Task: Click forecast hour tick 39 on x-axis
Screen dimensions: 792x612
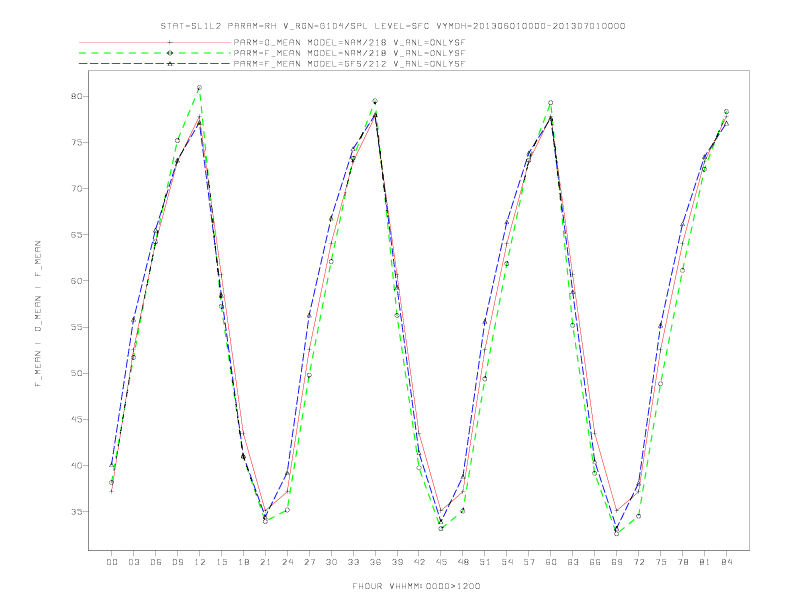Action: [x=397, y=562]
